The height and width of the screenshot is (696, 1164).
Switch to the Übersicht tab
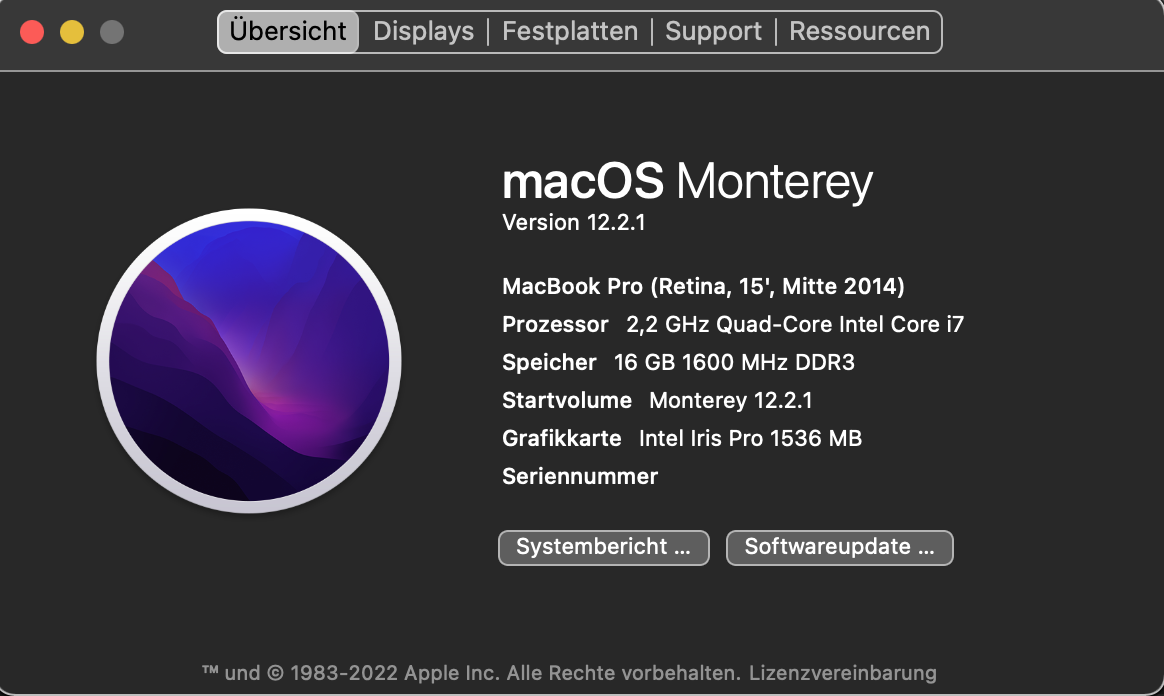[288, 31]
